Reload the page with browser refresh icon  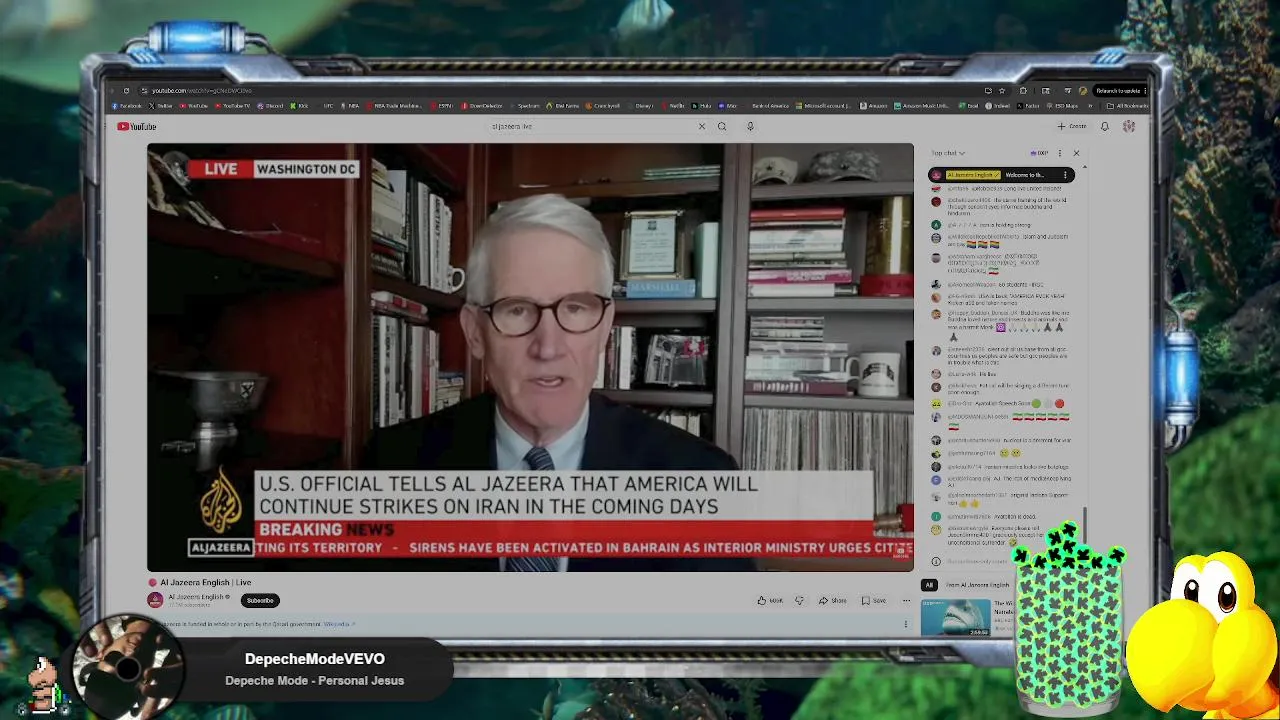[x=126, y=90]
